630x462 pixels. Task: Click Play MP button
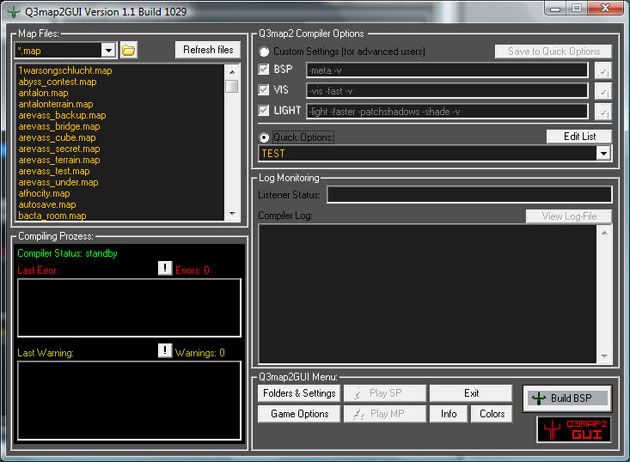[385, 414]
